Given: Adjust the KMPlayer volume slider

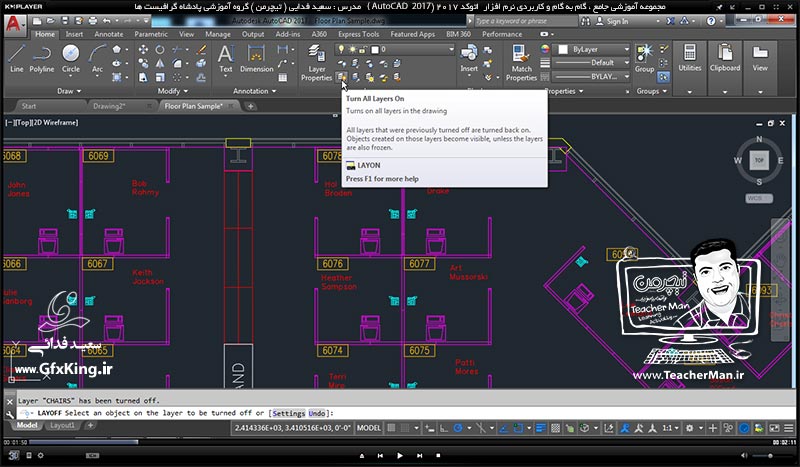Looking at the screenshot, I should tap(770, 455).
